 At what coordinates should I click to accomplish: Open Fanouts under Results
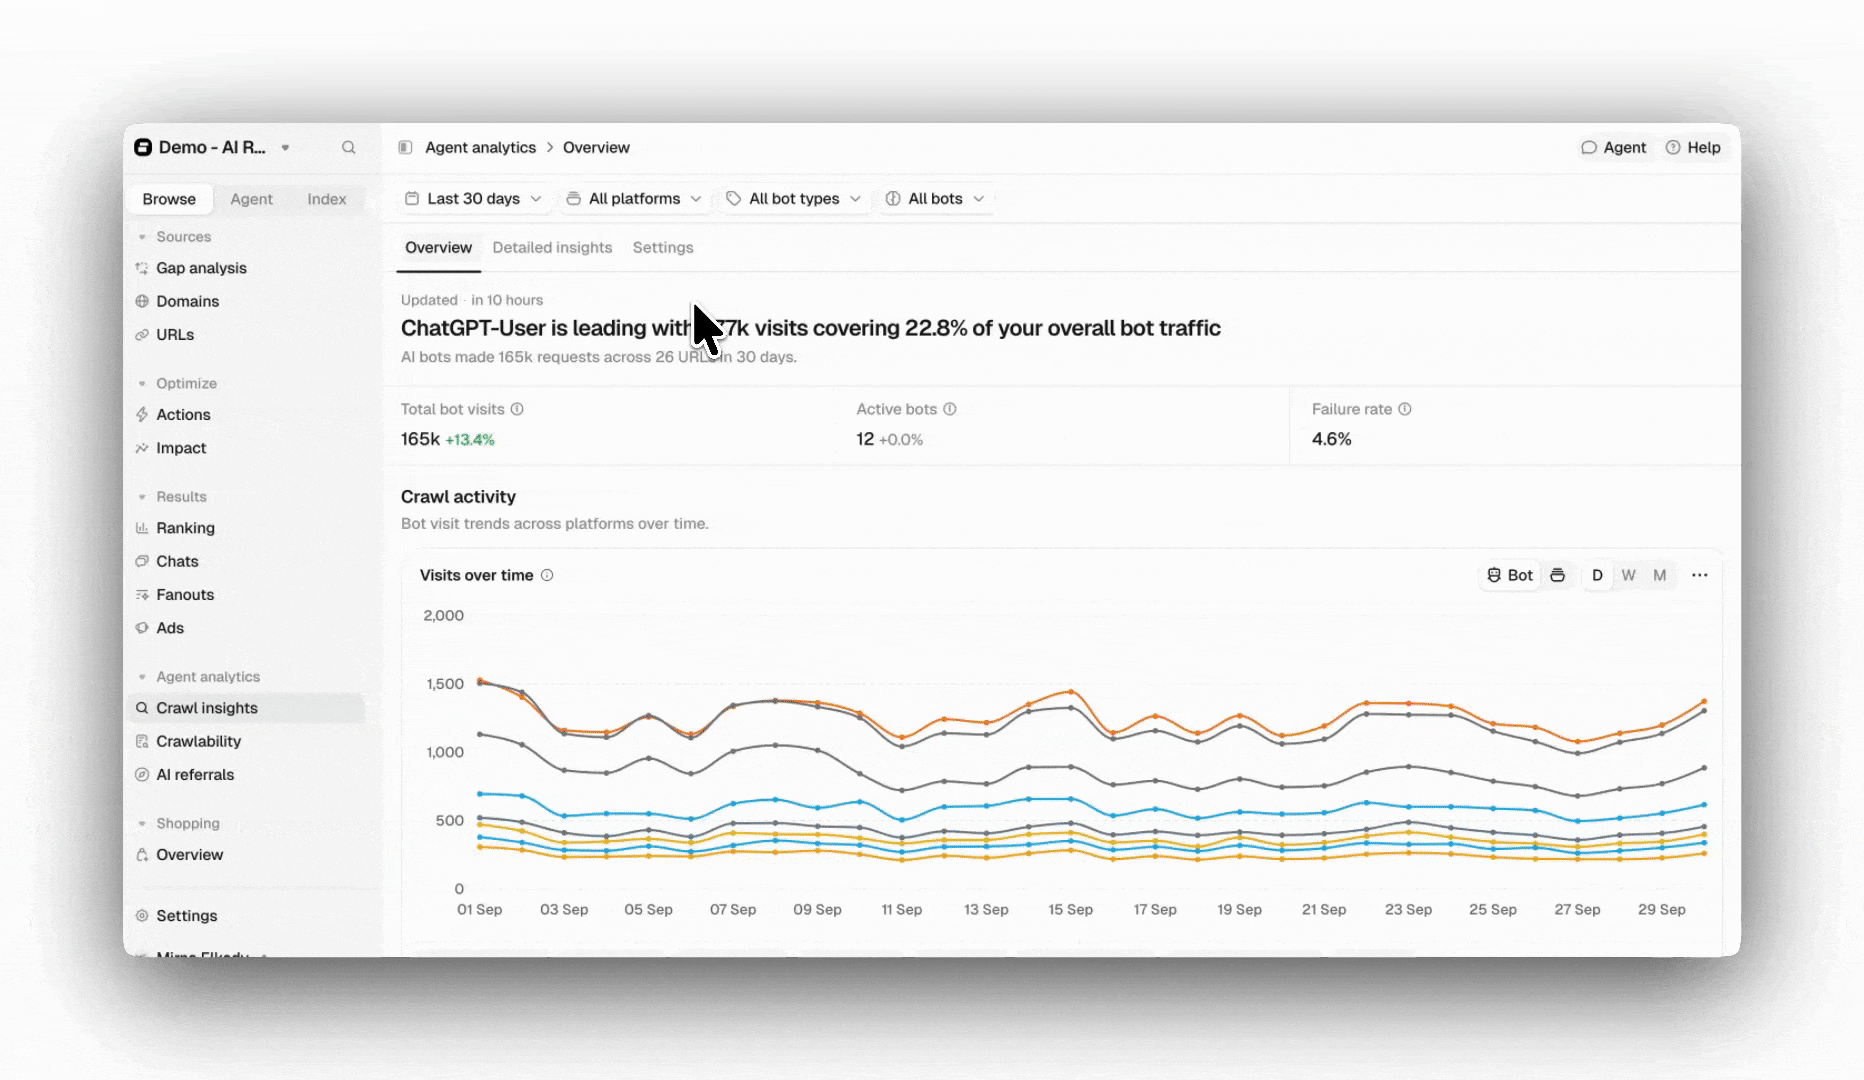(185, 595)
